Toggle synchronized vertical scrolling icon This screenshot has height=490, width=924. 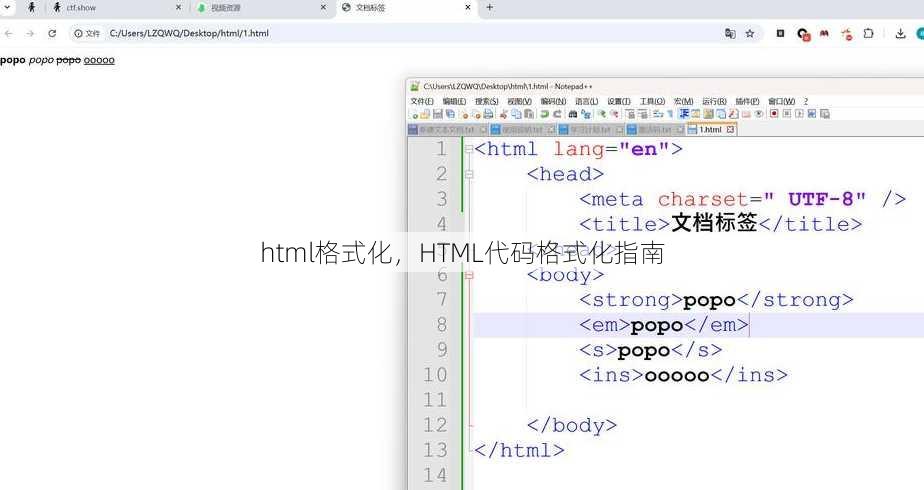(x=632, y=114)
